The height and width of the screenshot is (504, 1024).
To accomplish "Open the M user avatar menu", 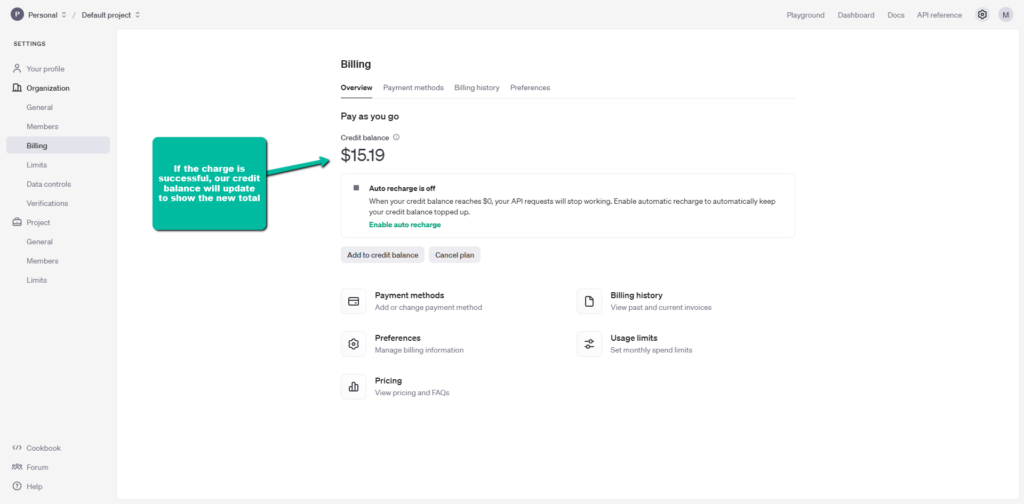I will [1006, 14].
